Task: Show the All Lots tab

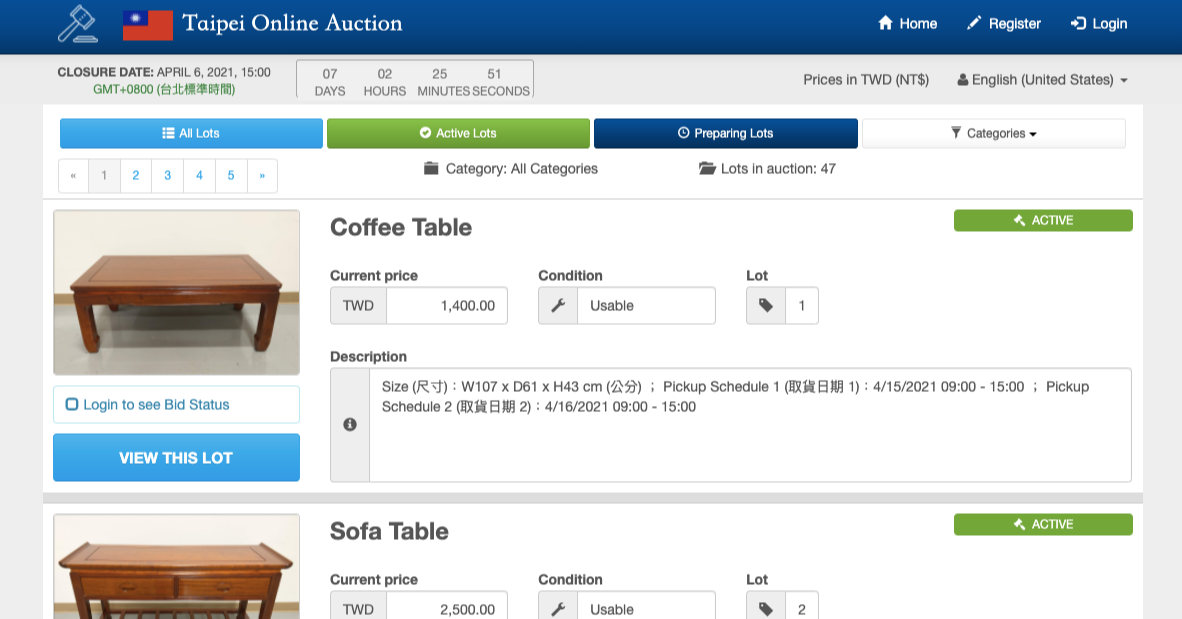Action: click(191, 133)
